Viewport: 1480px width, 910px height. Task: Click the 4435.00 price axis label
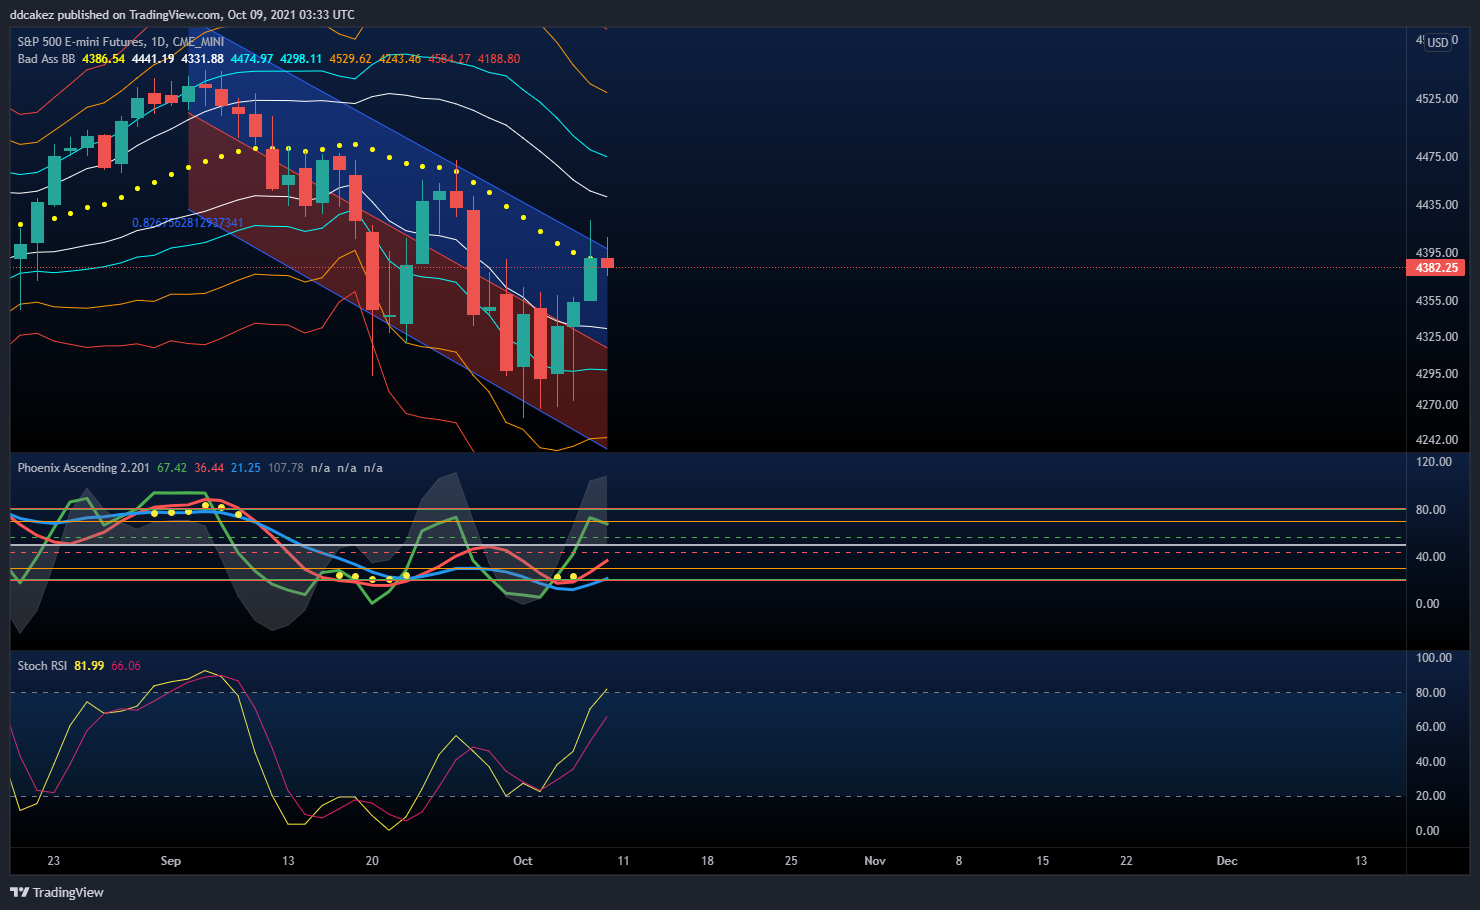[x=1436, y=205]
